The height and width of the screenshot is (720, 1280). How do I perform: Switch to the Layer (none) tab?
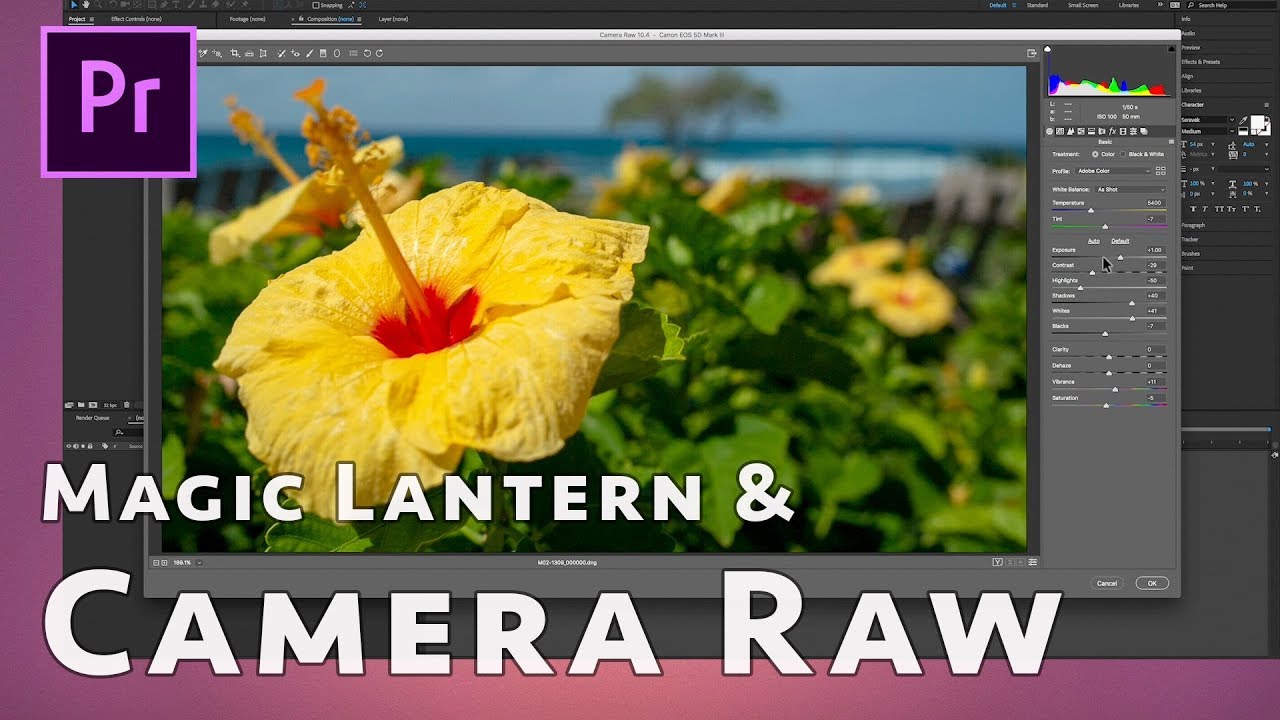[393, 19]
